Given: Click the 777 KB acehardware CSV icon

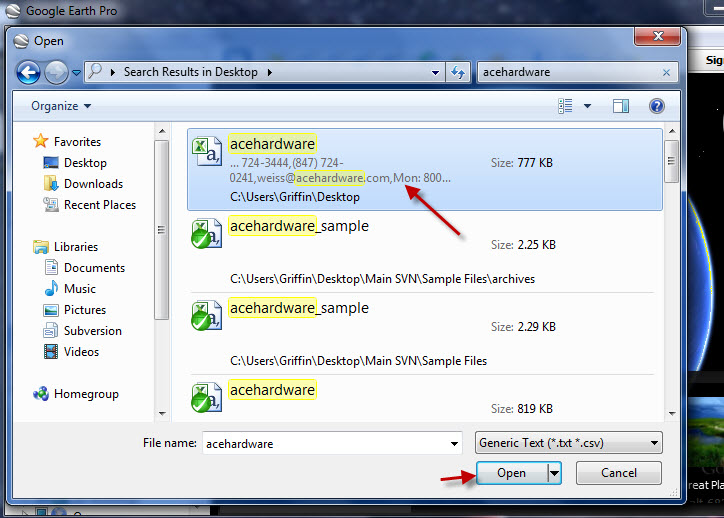Looking at the screenshot, I should tap(206, 151).
